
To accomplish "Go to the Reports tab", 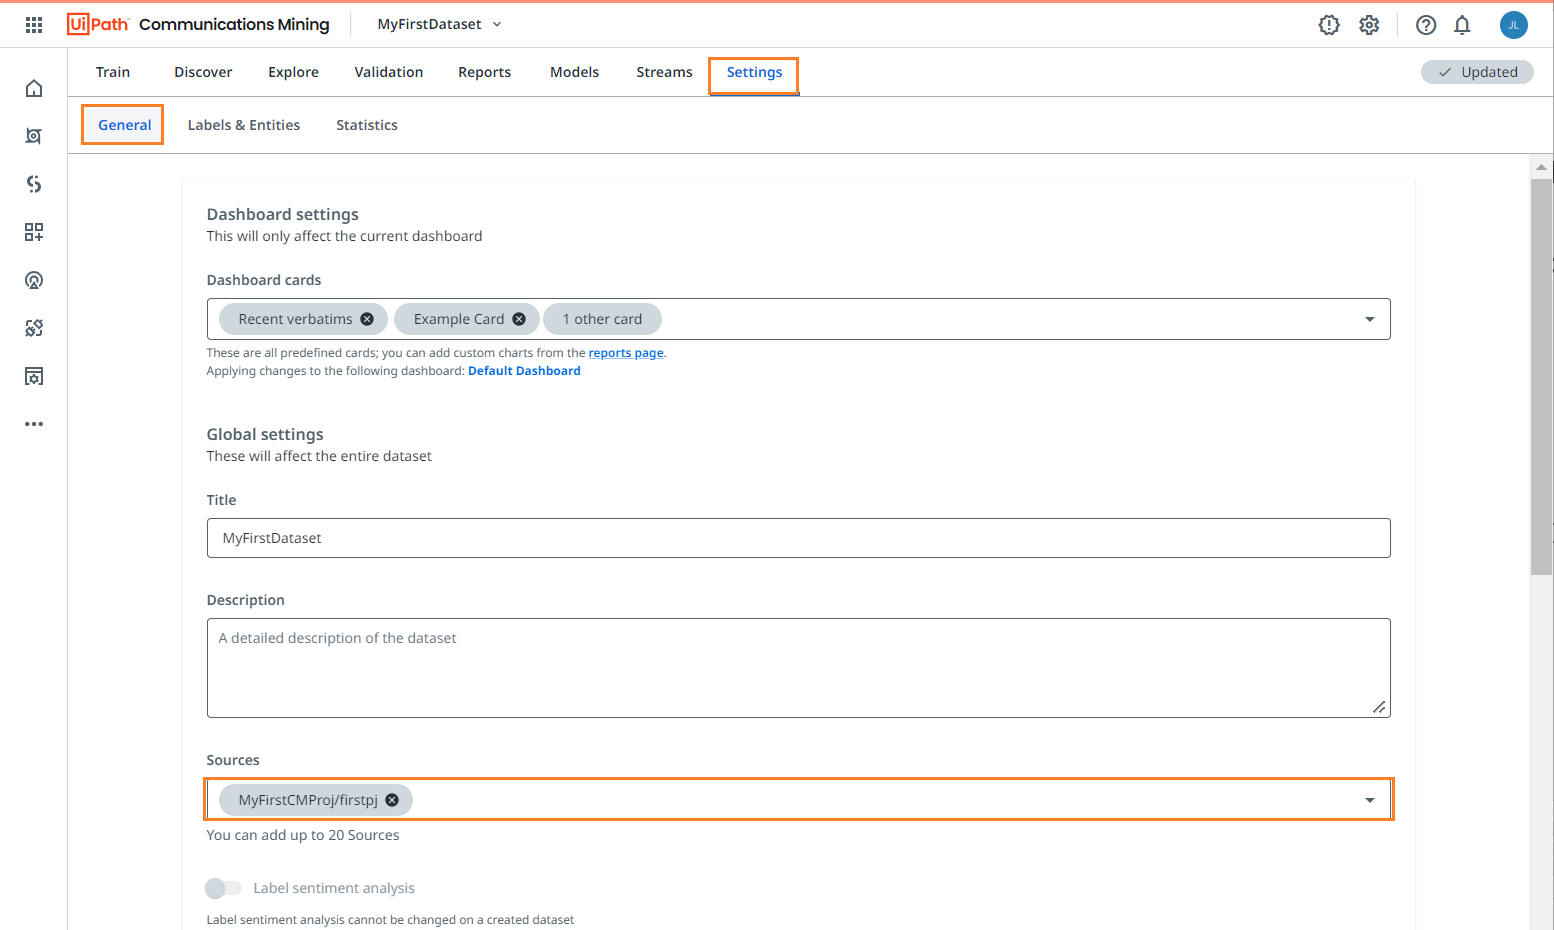I will tap(485, 72).
